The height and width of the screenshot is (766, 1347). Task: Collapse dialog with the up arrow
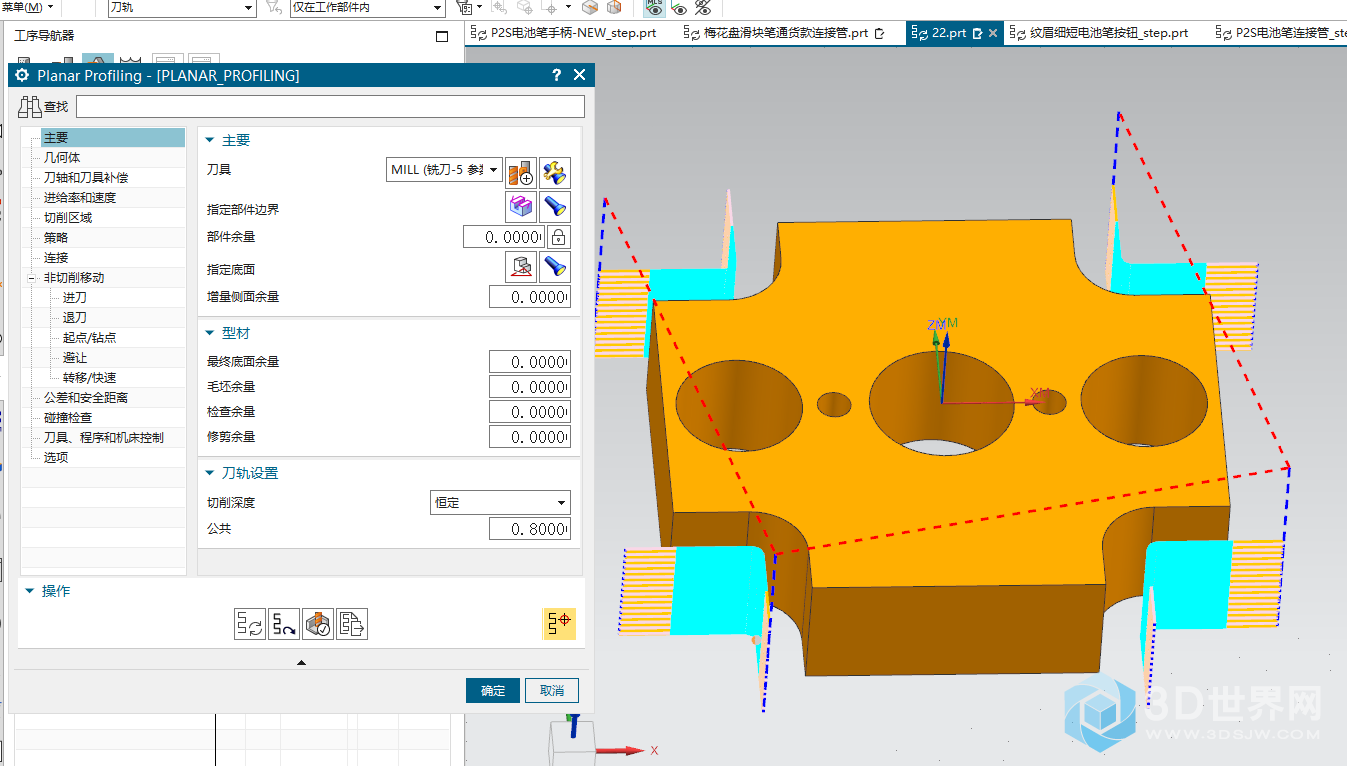click(301, 662)
